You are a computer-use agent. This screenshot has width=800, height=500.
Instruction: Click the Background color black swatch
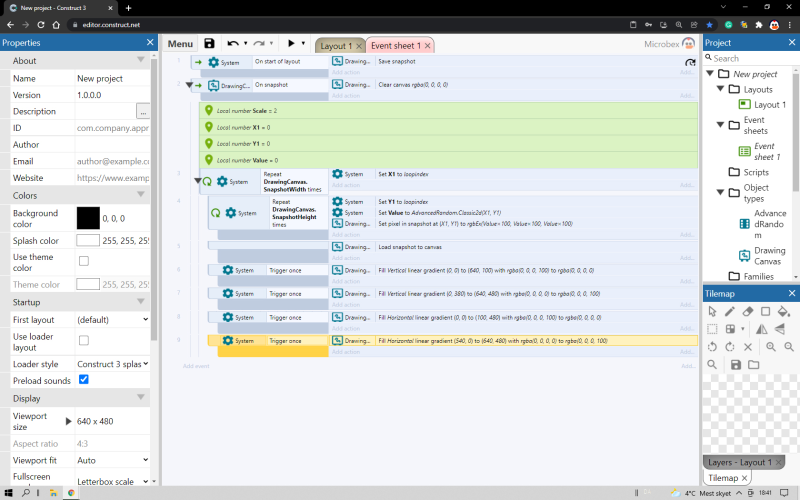(88, 218)
